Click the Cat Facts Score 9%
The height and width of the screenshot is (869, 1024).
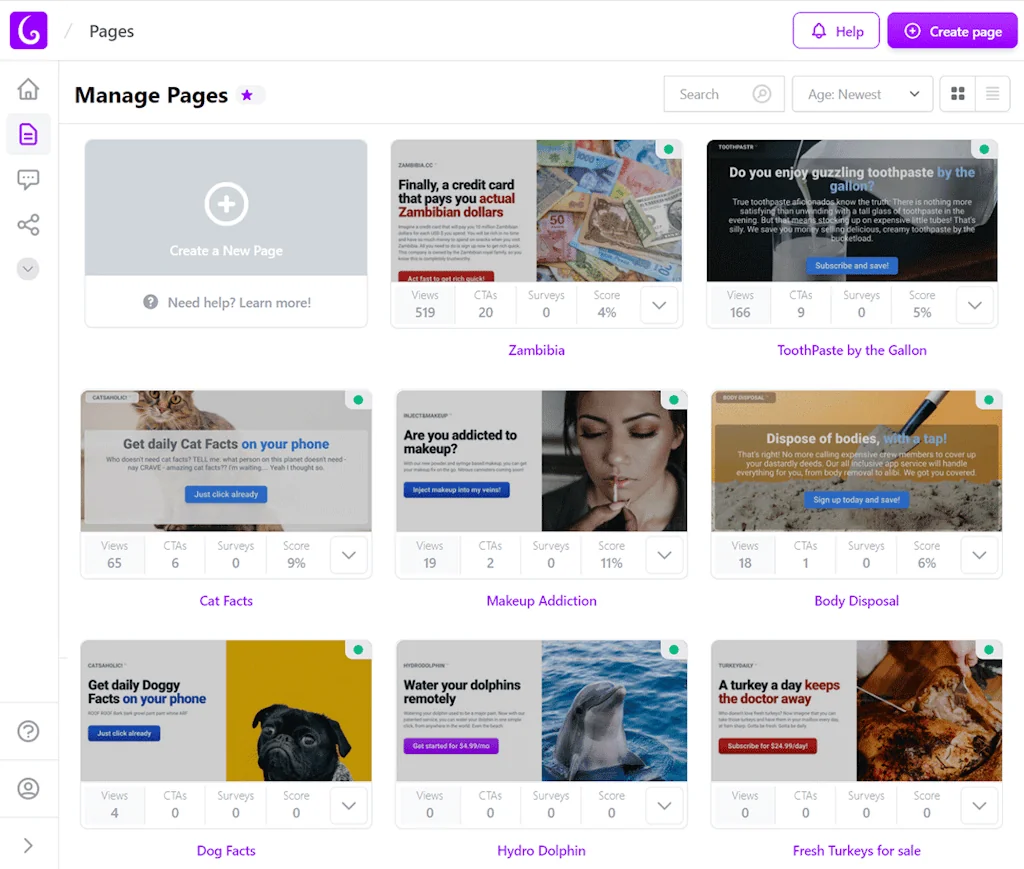point(296,563)
